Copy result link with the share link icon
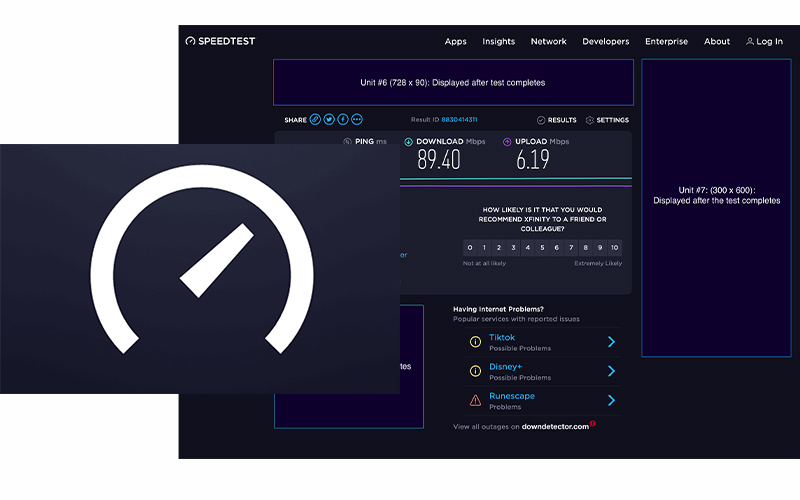The width and height of the screenshot is (800, 500). pyautogui.click(x=315, y=119)
